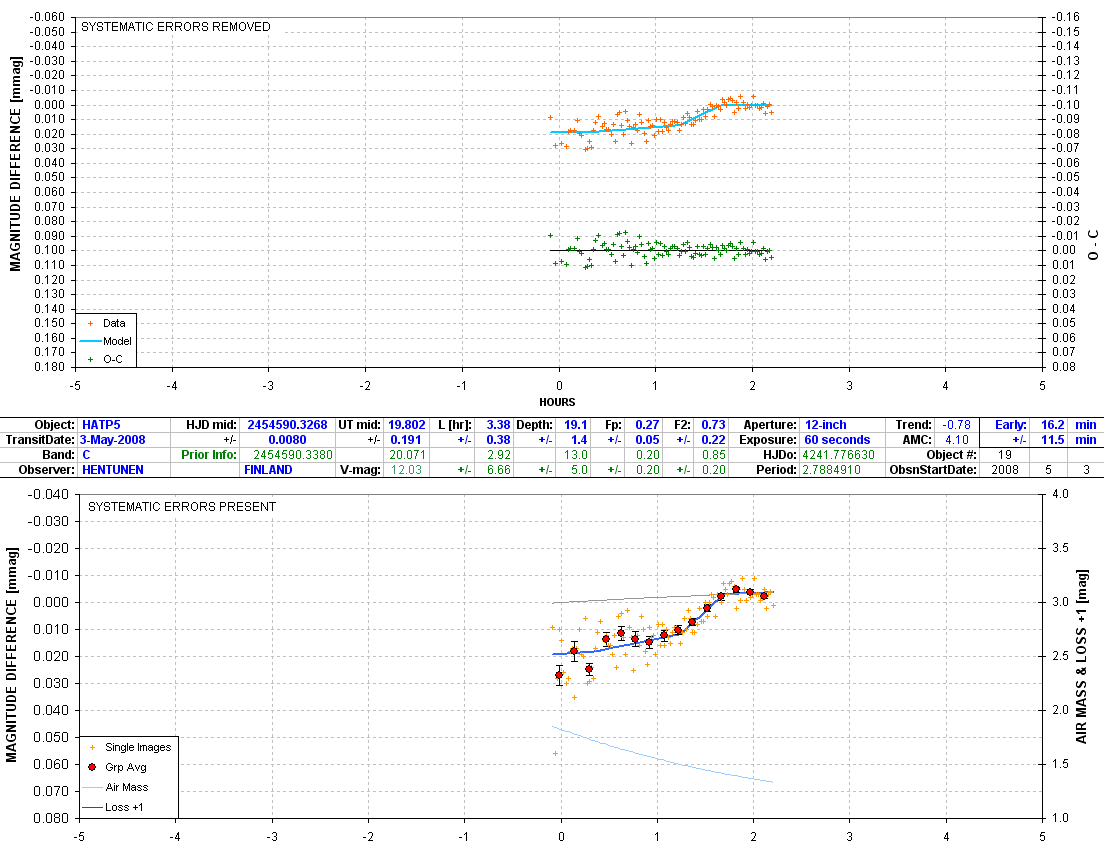
Task: Select the prior UT value "20.071"
Action: click(x=407, y=455)
